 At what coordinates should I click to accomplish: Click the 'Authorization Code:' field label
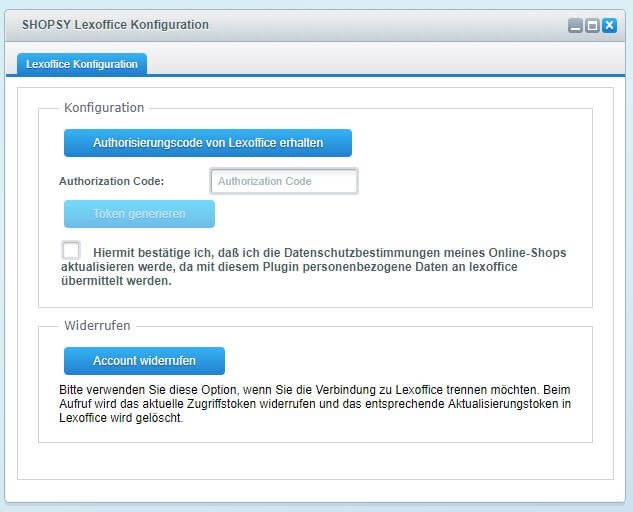[x=112, y=182]
